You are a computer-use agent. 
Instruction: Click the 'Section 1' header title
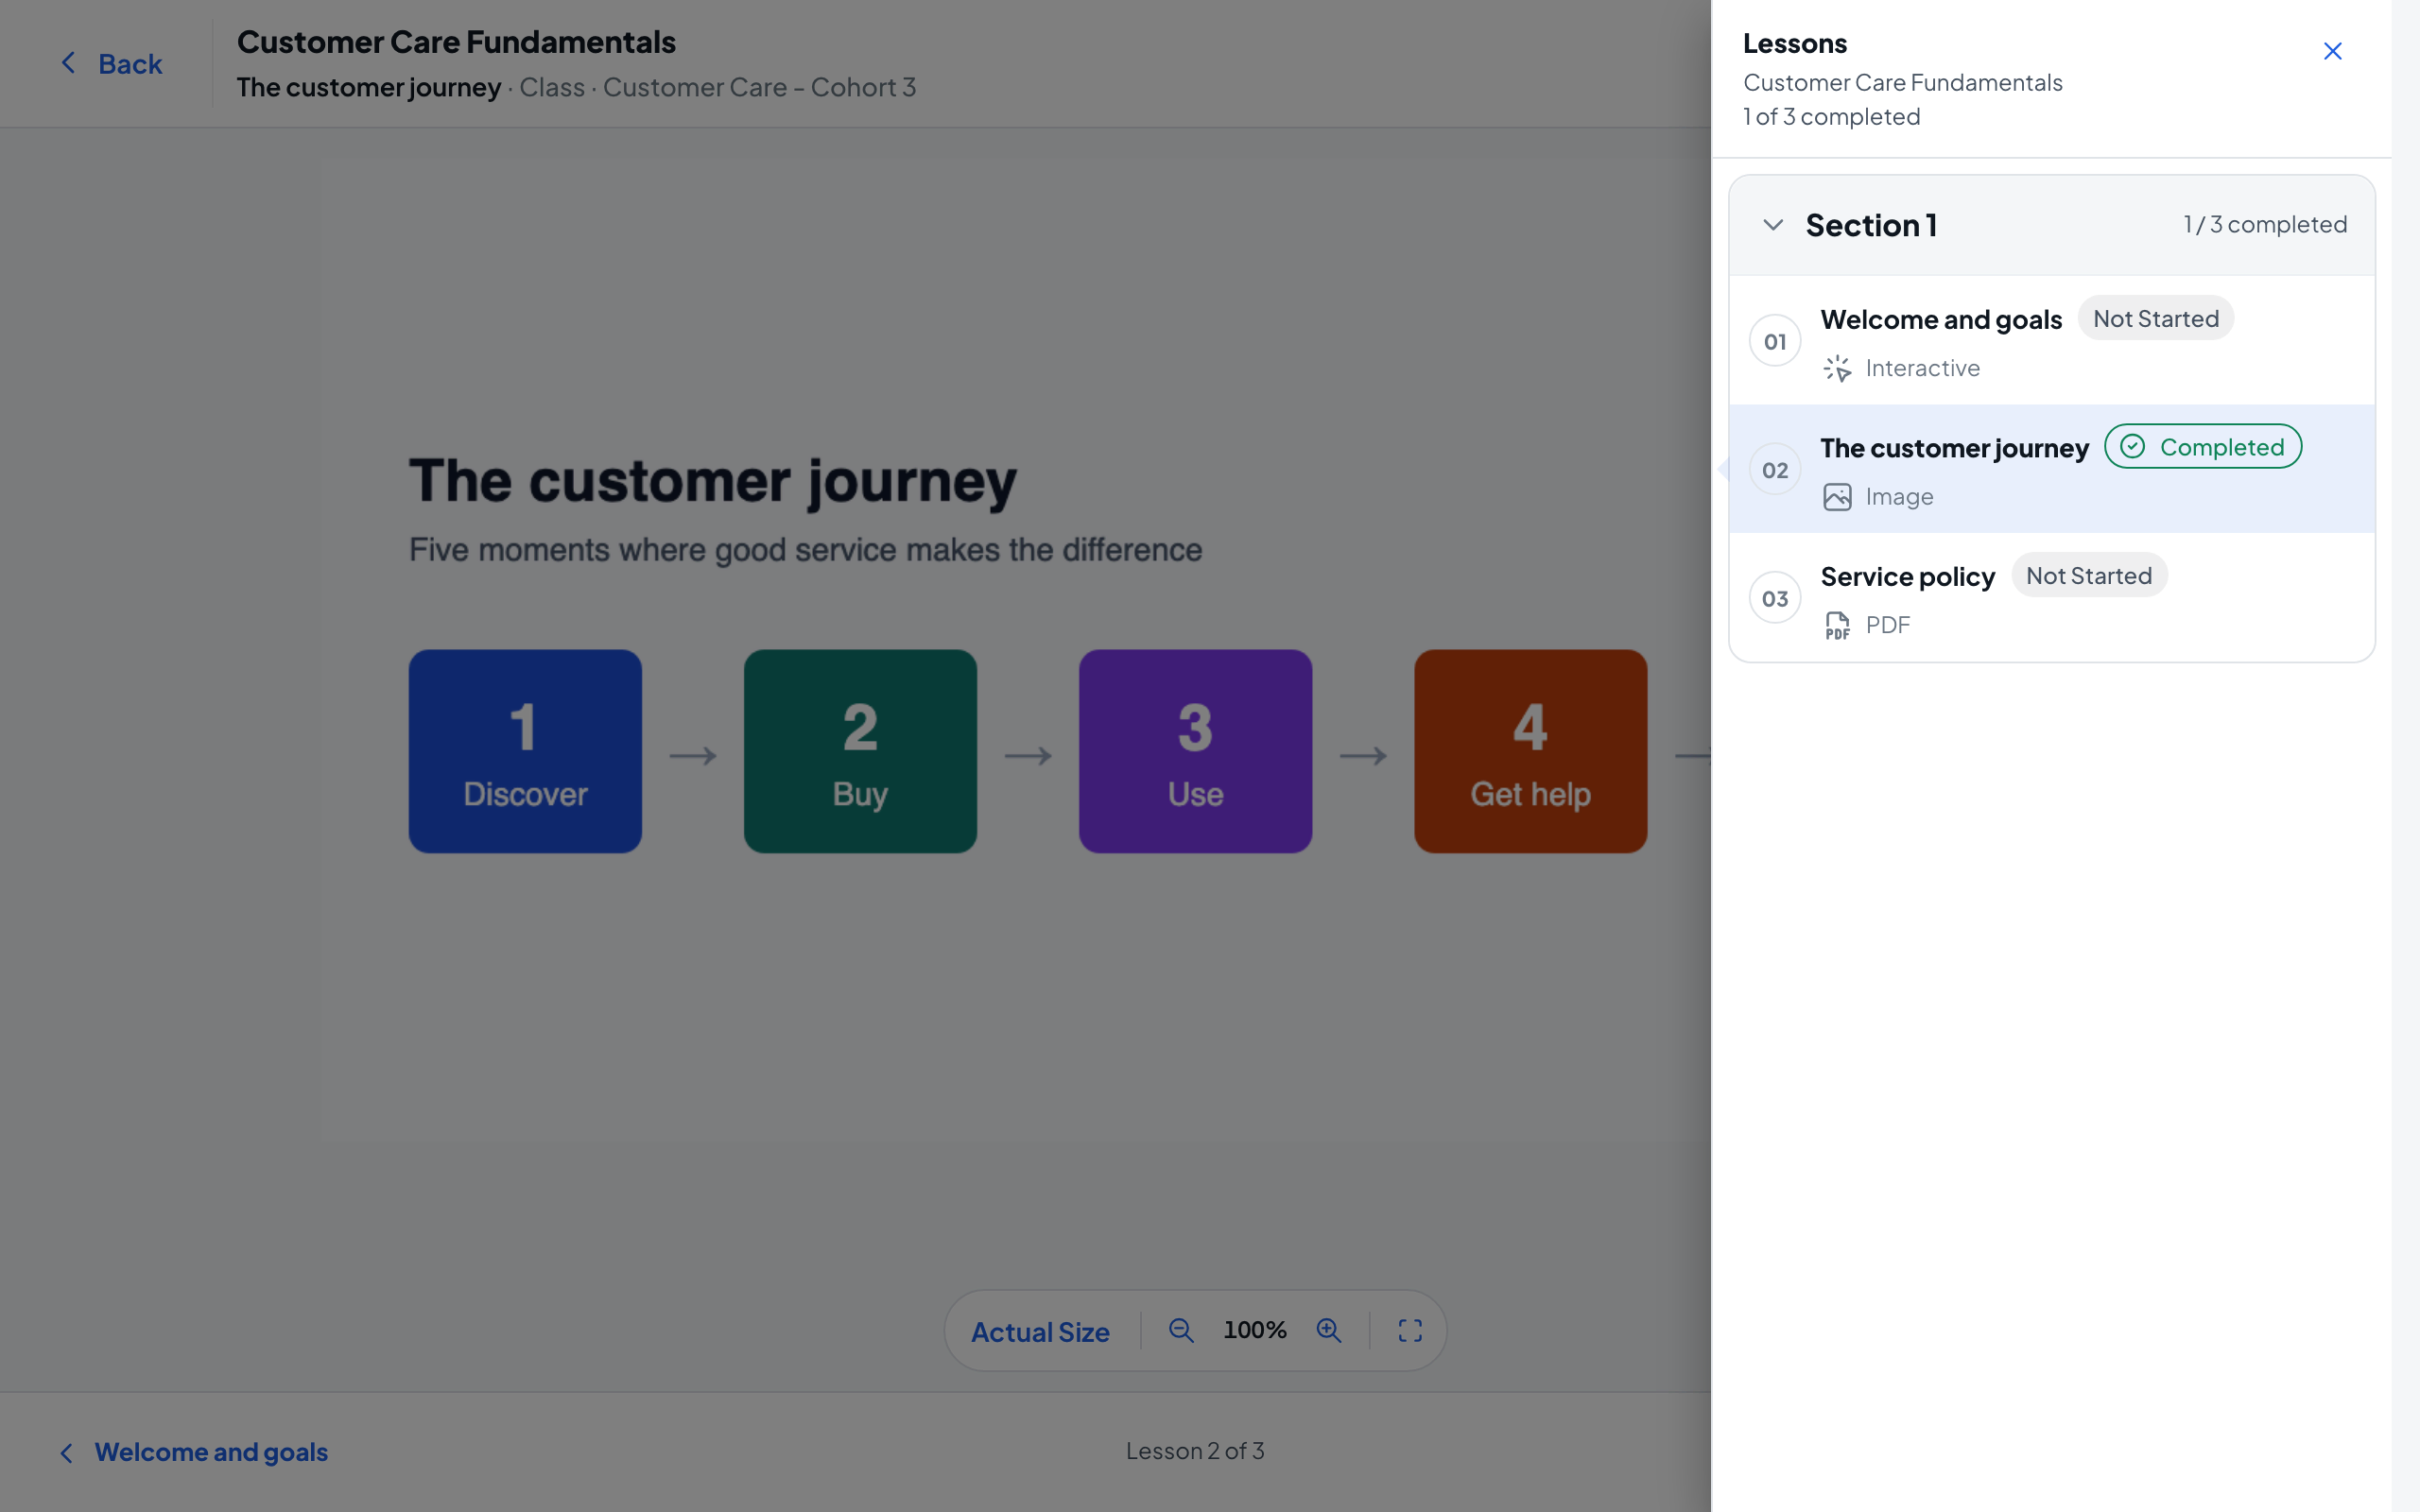coord(1871,226)
